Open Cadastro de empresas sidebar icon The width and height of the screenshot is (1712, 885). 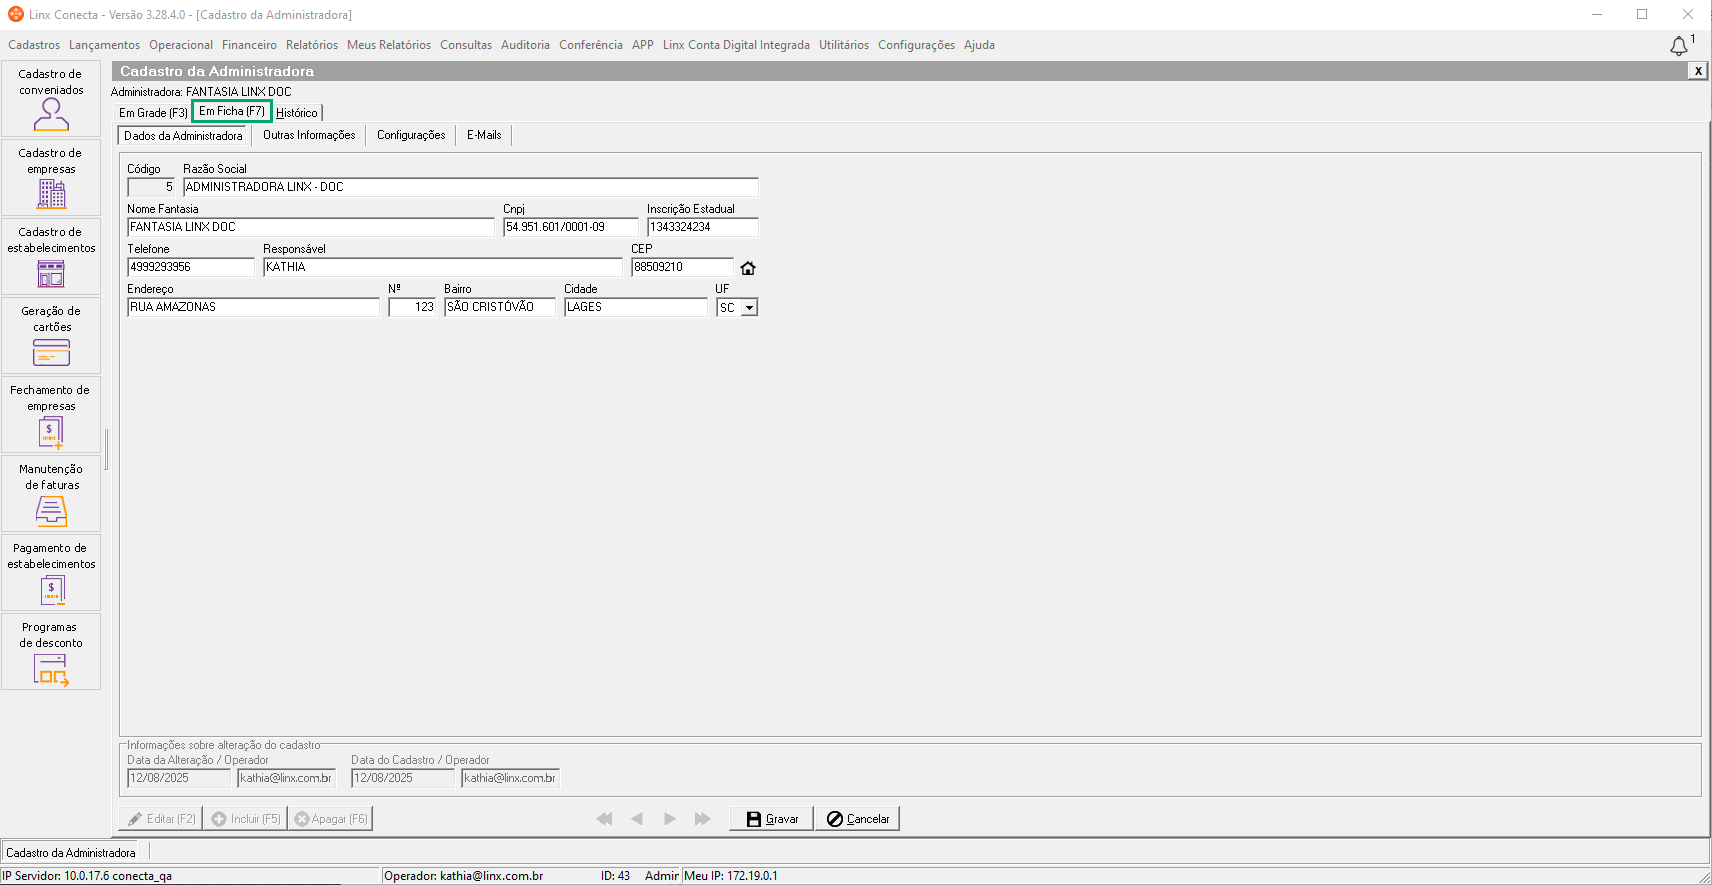tap(51, 178)
